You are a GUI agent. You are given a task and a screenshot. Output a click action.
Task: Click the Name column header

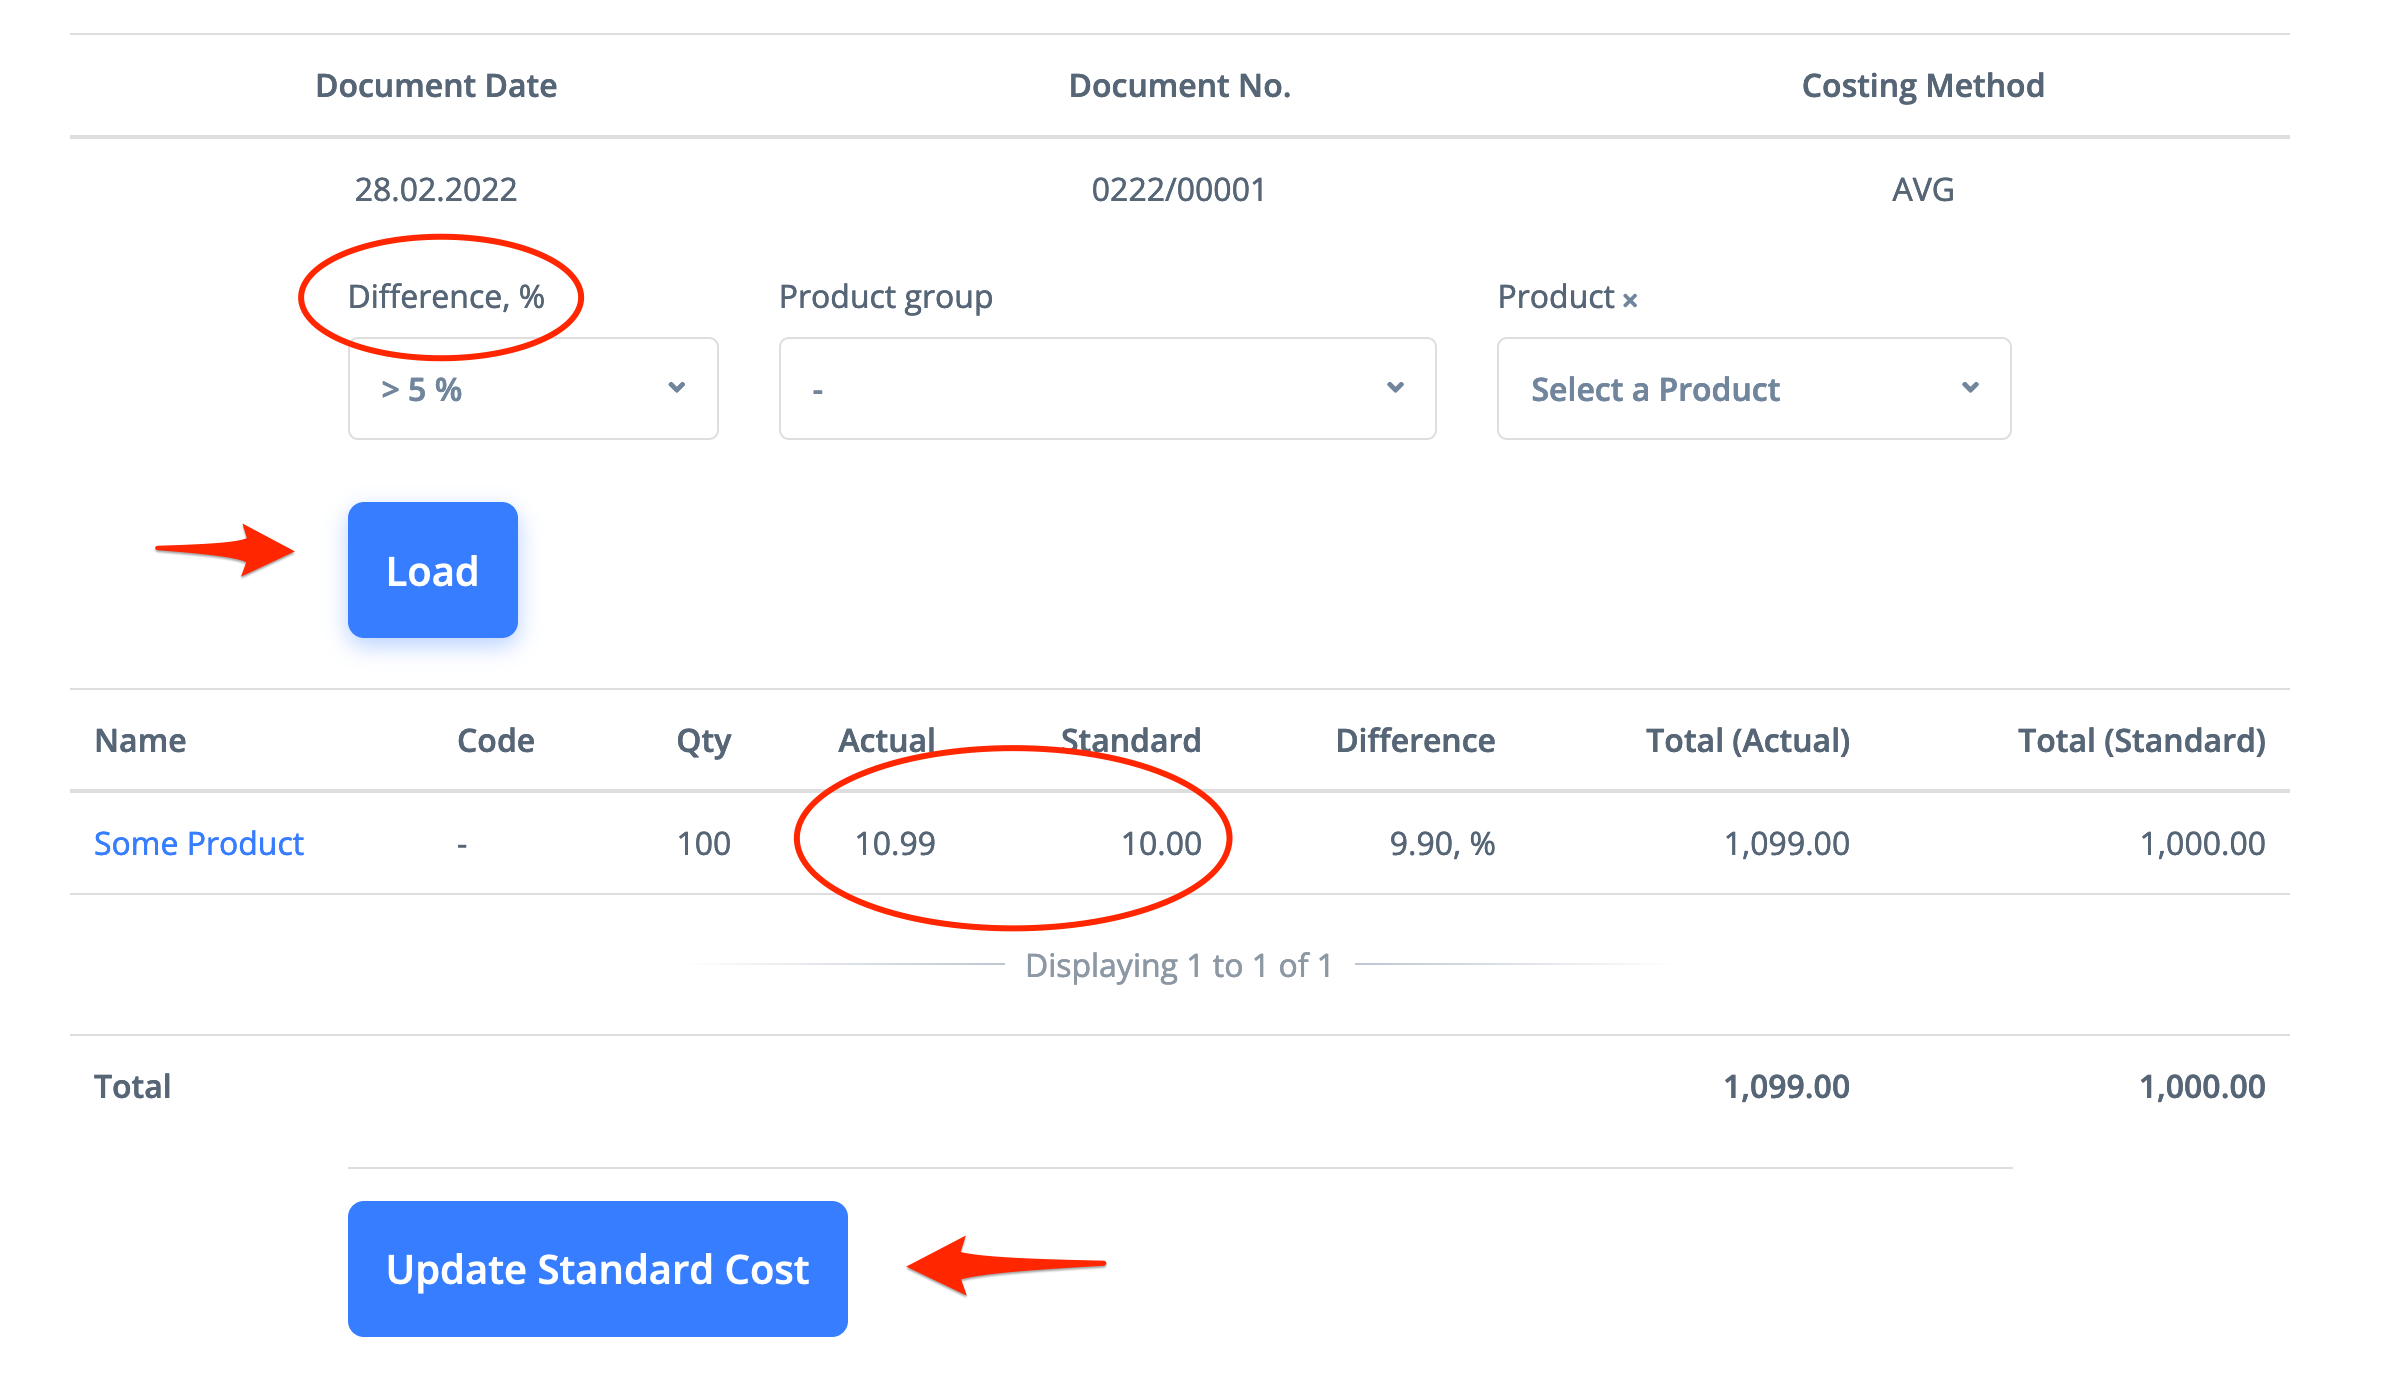pos(140,740)
